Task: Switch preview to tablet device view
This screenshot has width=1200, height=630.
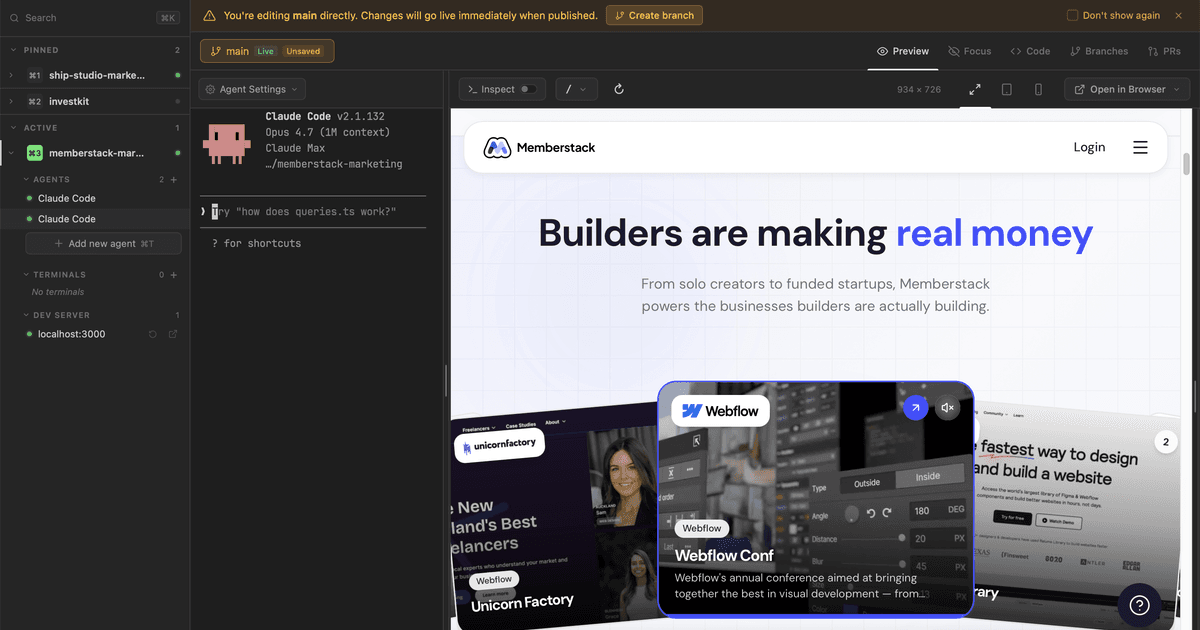Action: click(1007, 89)
